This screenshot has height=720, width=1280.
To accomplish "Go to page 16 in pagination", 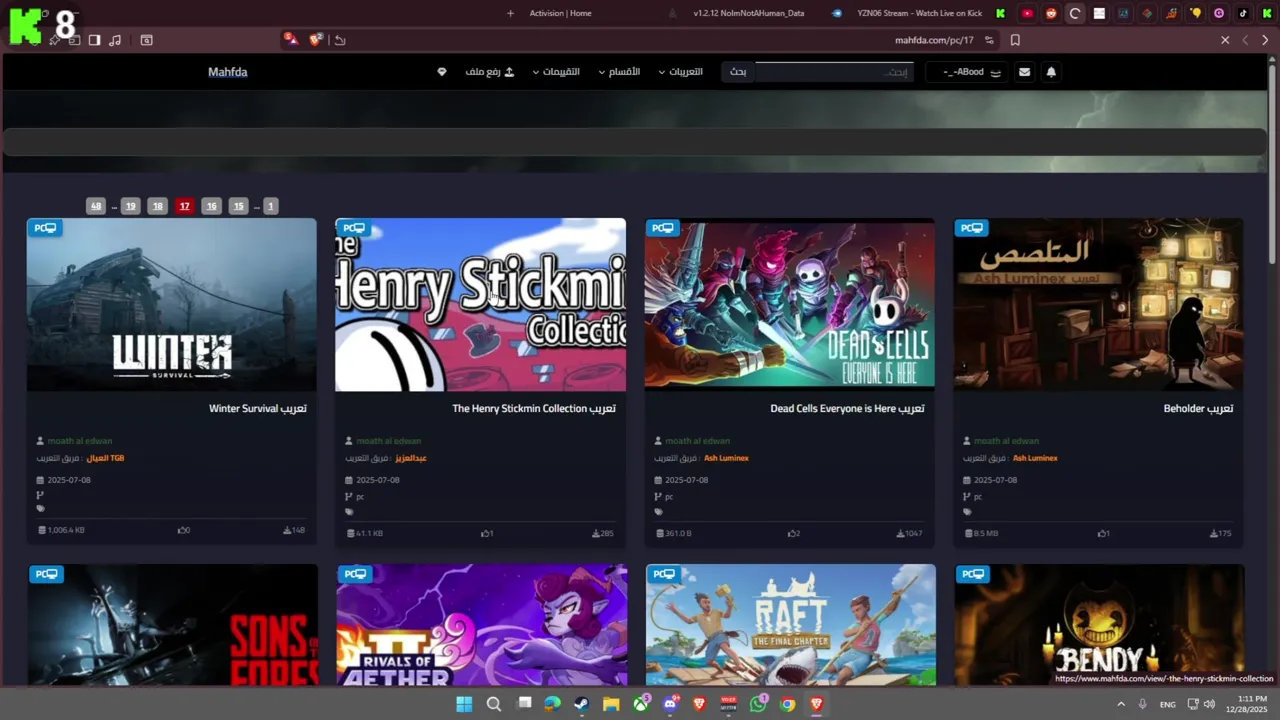I will coord(211,206).
